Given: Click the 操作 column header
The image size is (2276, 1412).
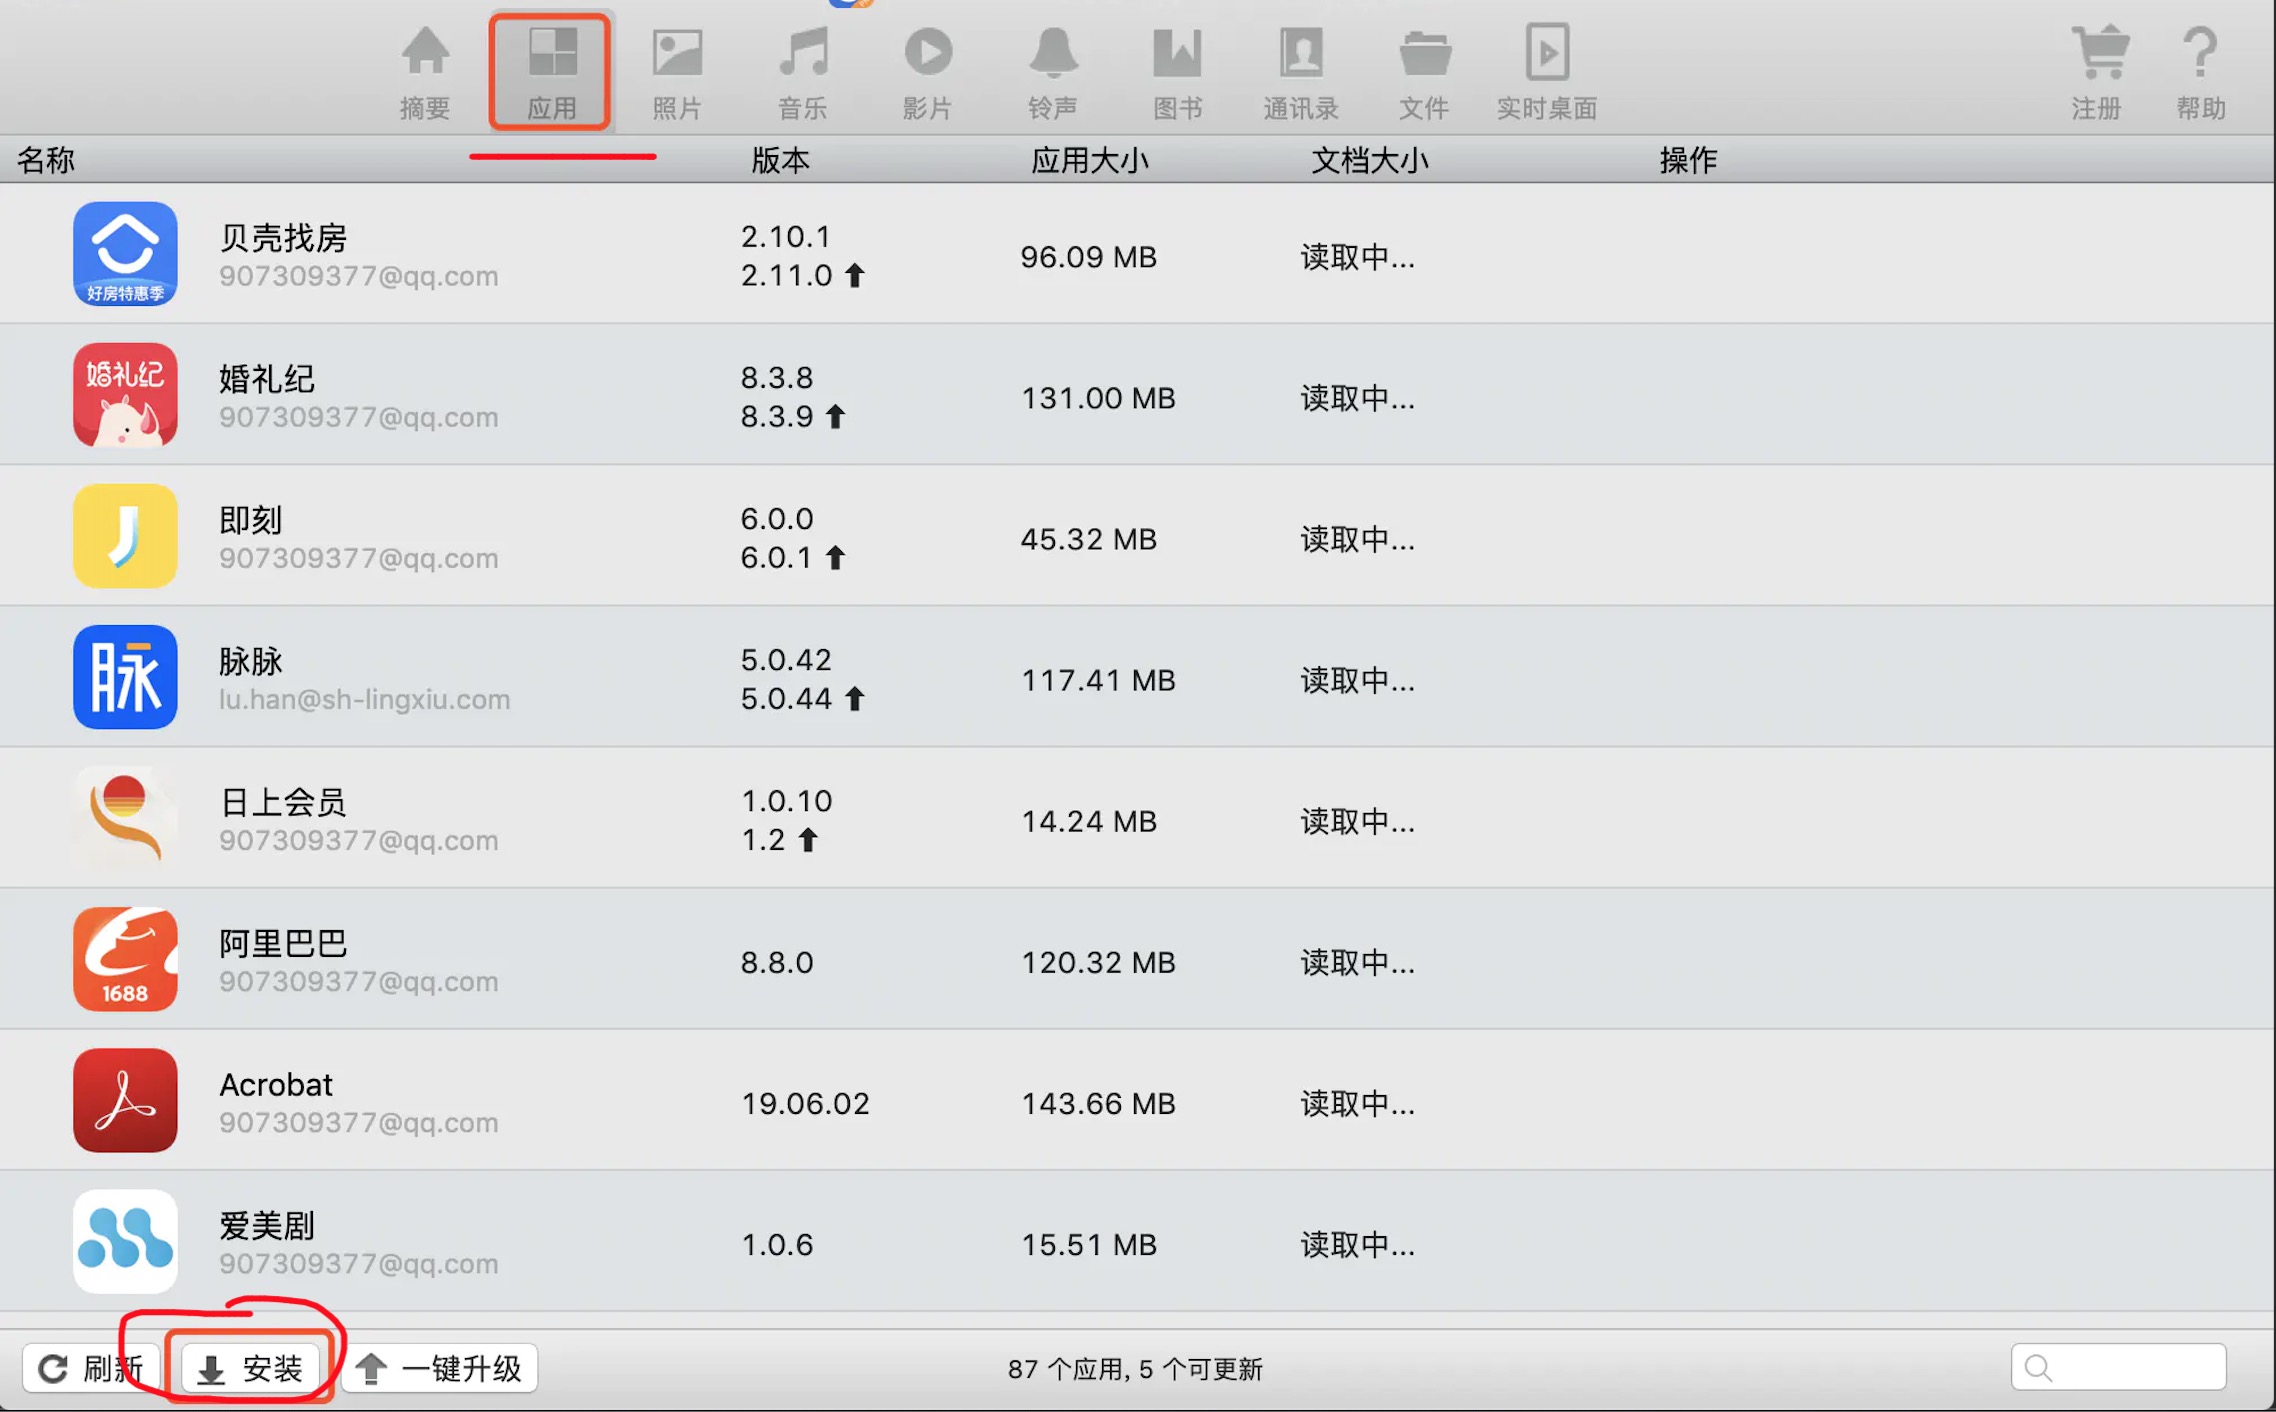Looking at the screenshot, I should (x=1688, y=160).
